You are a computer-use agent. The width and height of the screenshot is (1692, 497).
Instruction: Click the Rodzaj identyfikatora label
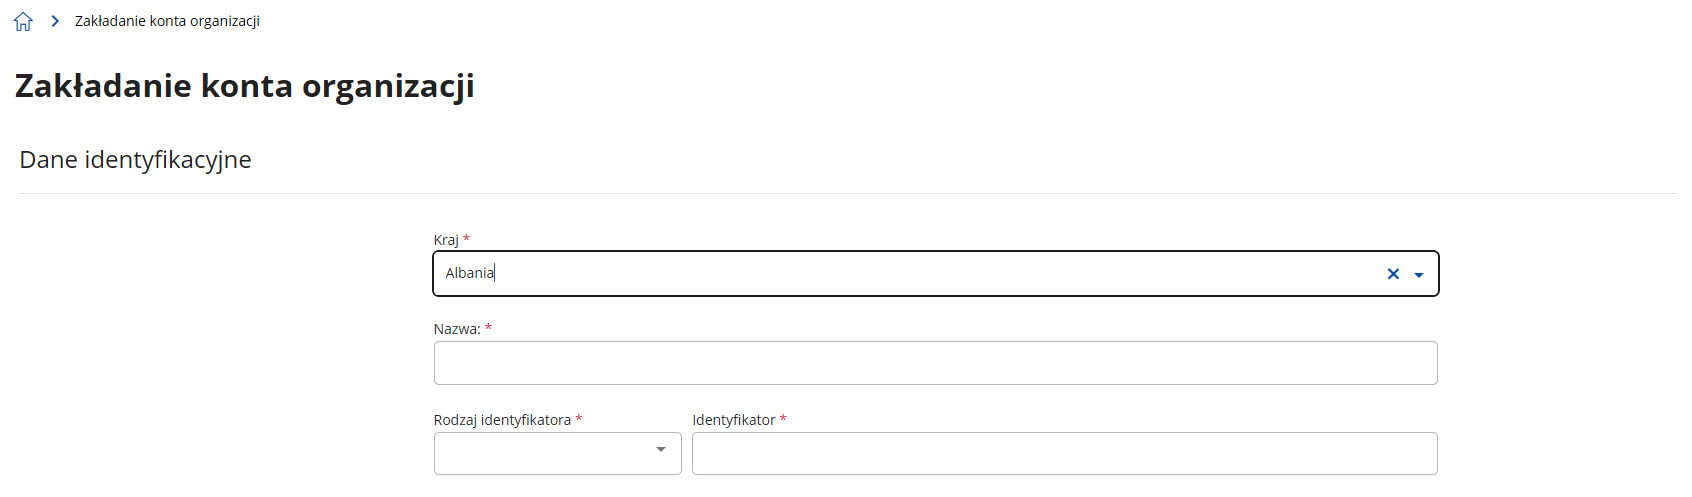pos(502,420)
